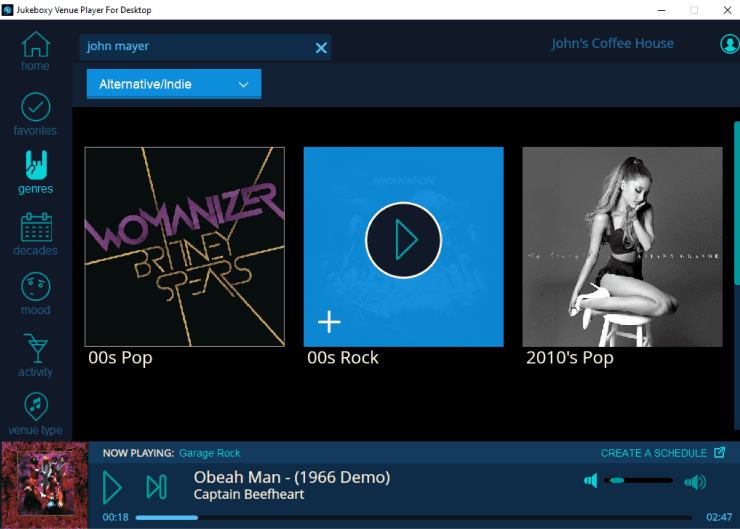The height and width of the screenshot is (529, 740).
Task: Open the favorites section
Action: click(35, 114)
